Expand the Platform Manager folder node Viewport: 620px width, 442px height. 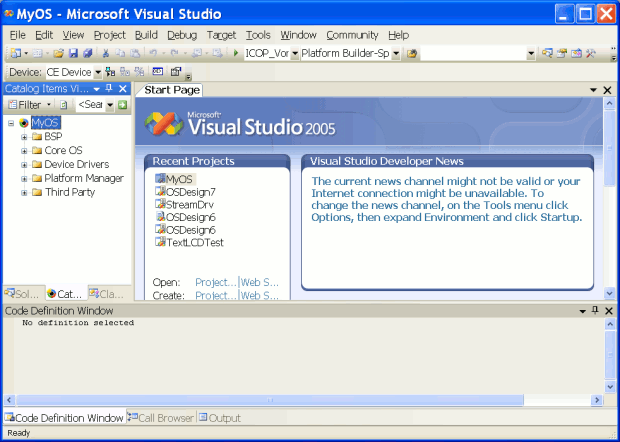[x=24, y=179]
